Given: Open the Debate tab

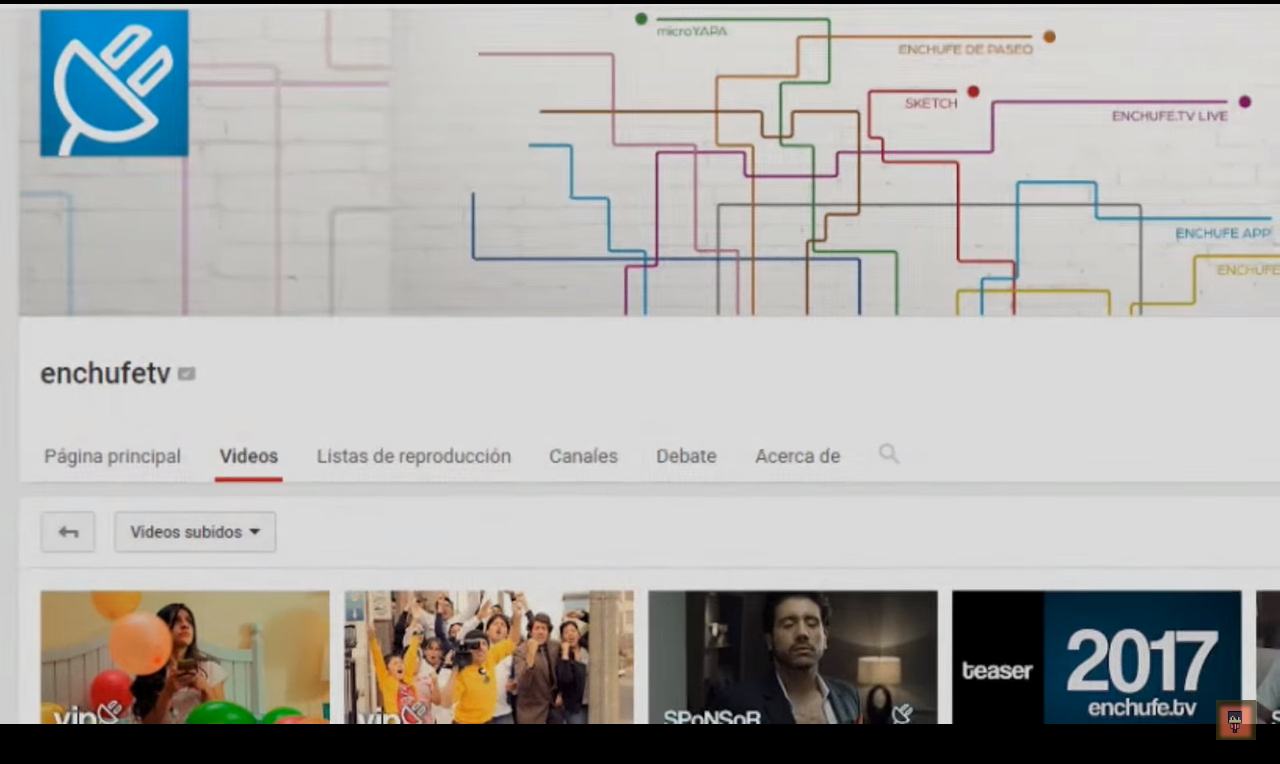Looking at the screenshot, I should pyautogui.click(x=686, y=456).
